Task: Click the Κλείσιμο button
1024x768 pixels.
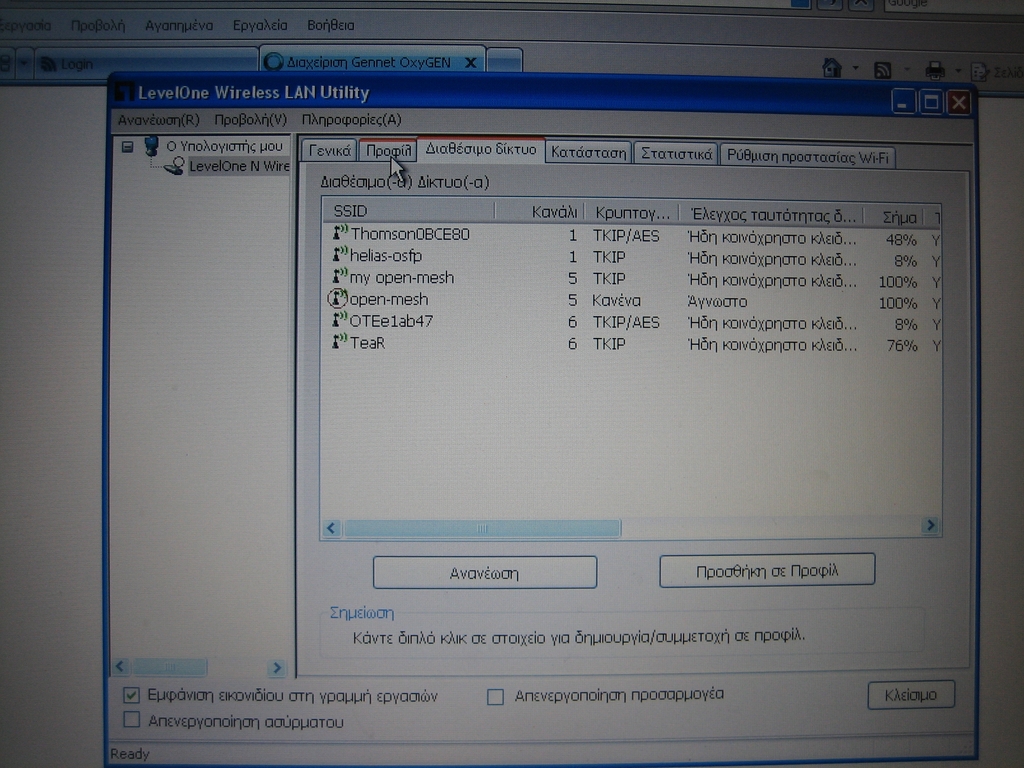Action: tap(911, 695)
